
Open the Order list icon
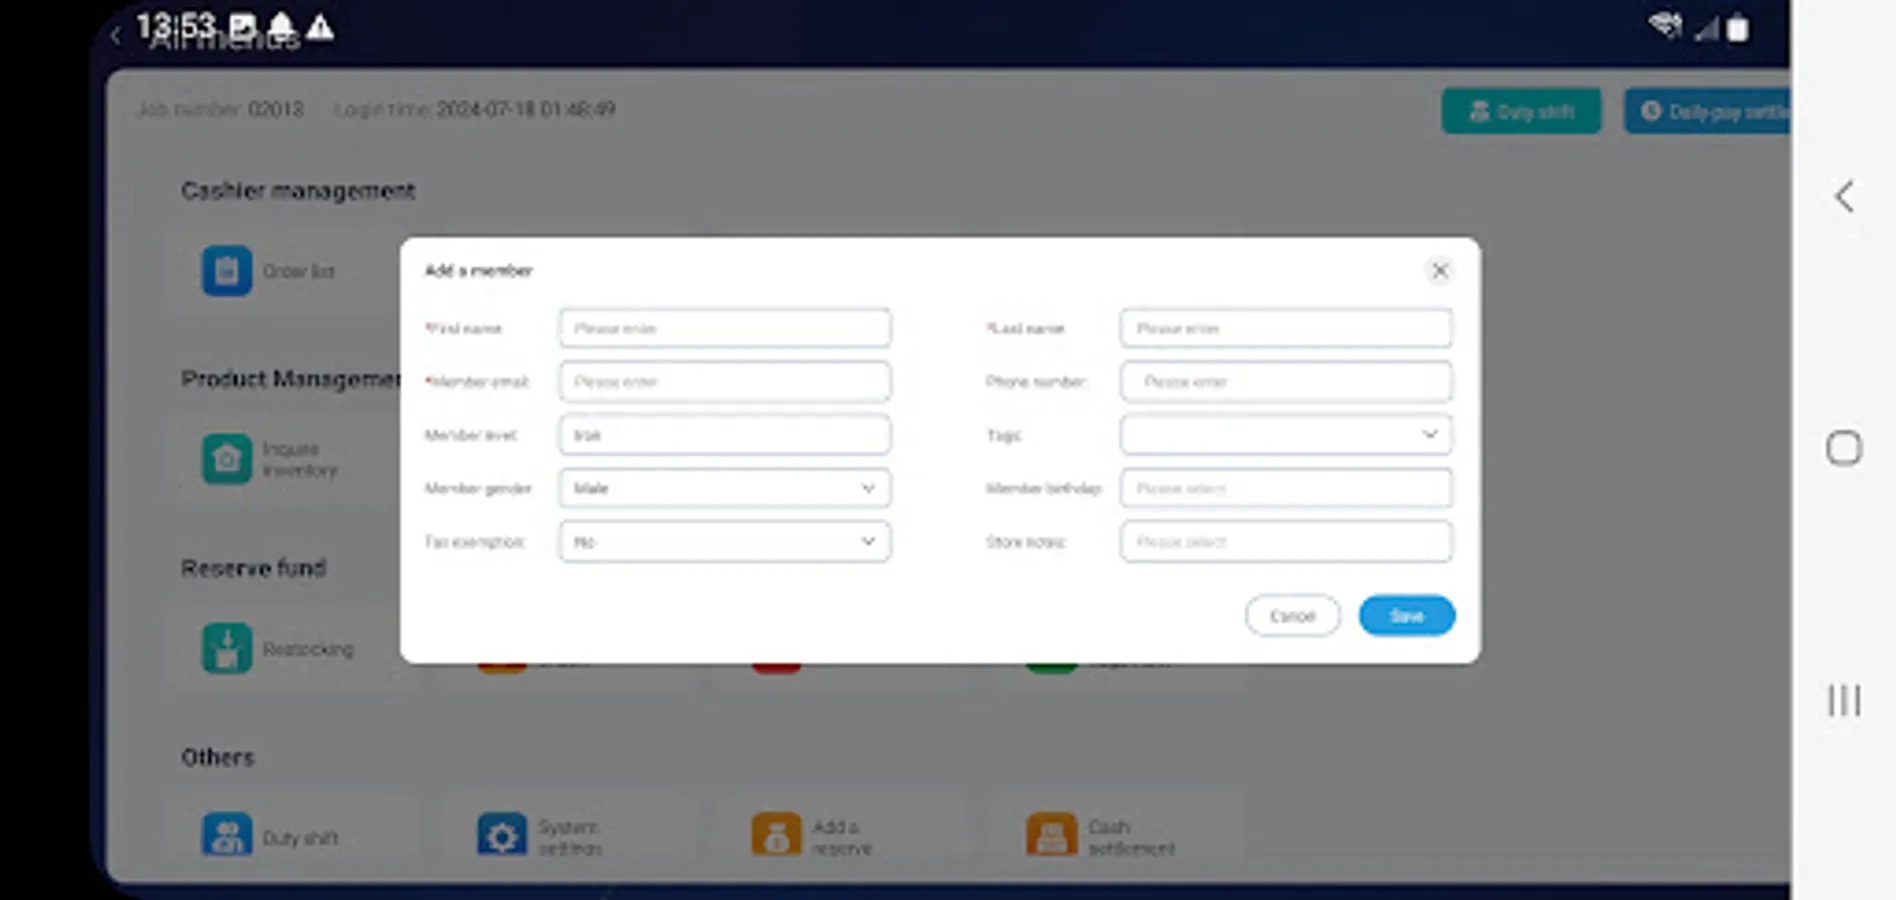227,271
